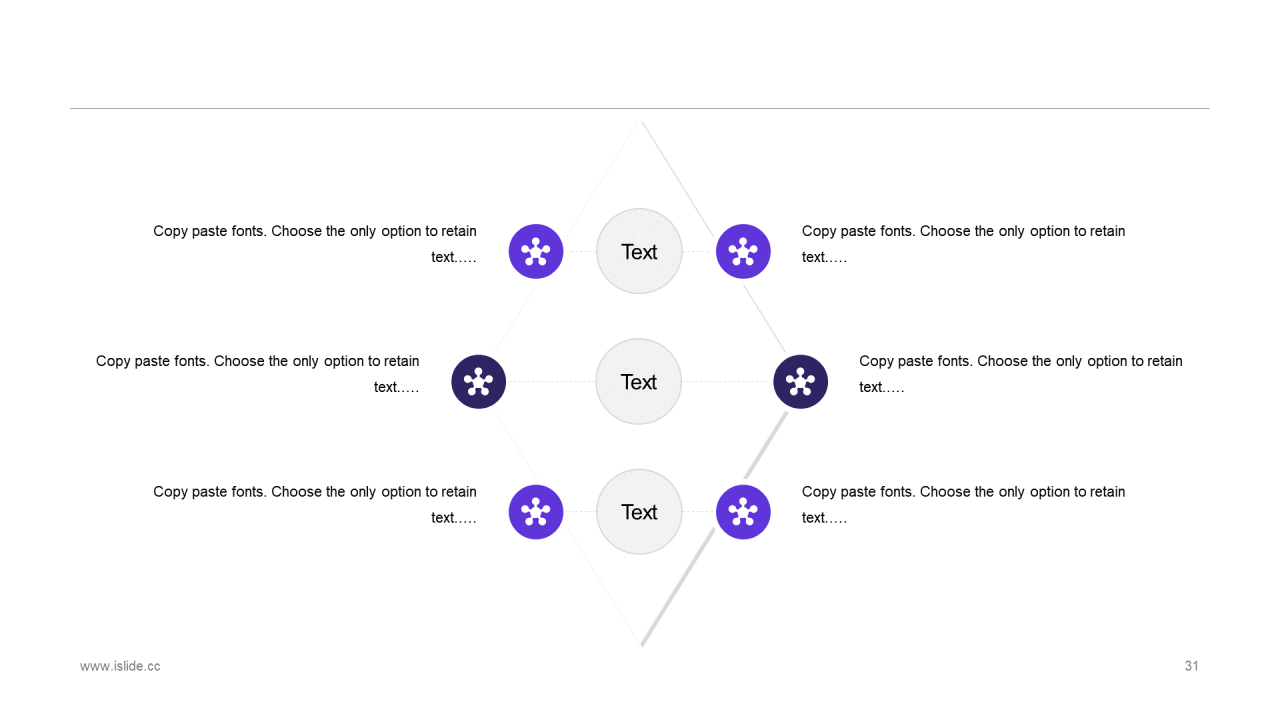The height and width of the screenshot is (720, 1280).
Task: Click the bottom-left Copy paste fonts text block
Action: pyautogui.click(x=315, y=505)
